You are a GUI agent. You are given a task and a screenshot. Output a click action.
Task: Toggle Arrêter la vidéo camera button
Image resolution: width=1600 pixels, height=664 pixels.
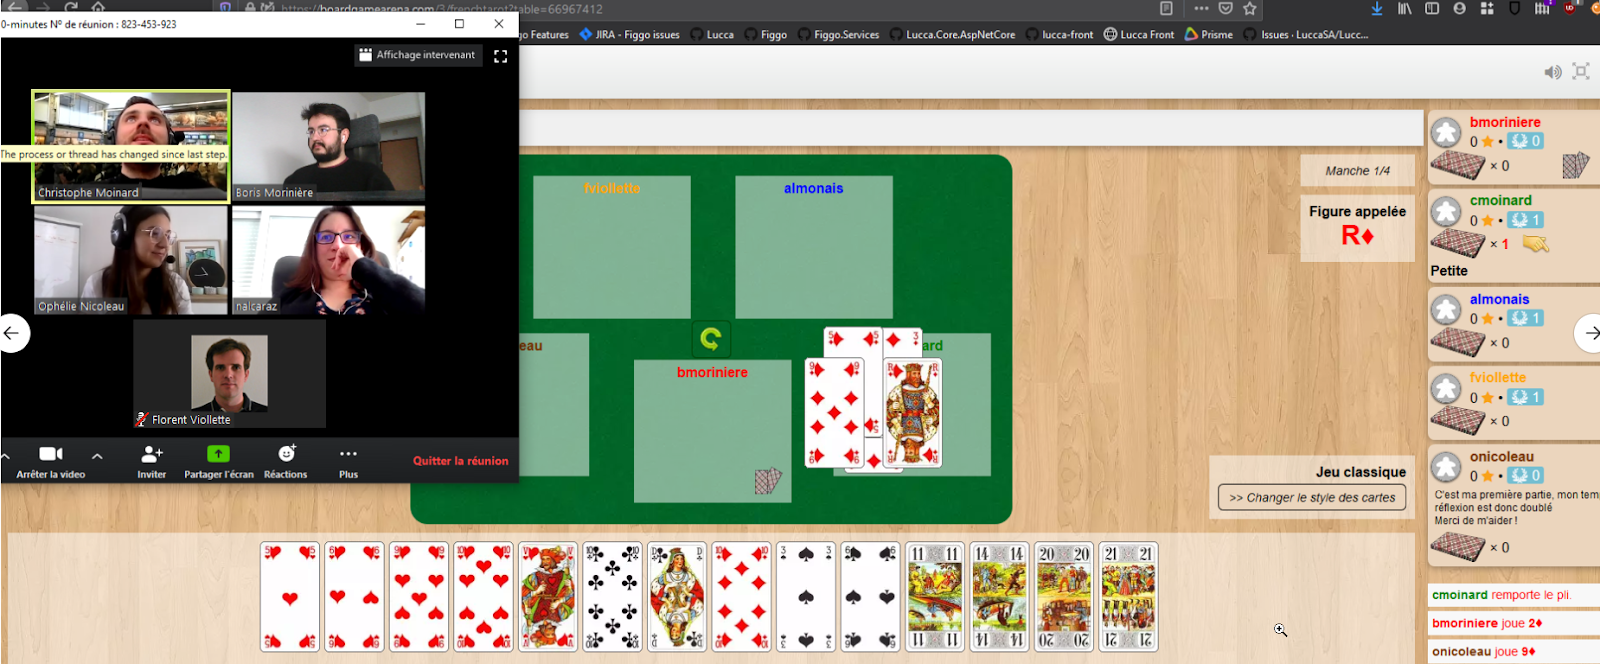click(x=51, y=461)
